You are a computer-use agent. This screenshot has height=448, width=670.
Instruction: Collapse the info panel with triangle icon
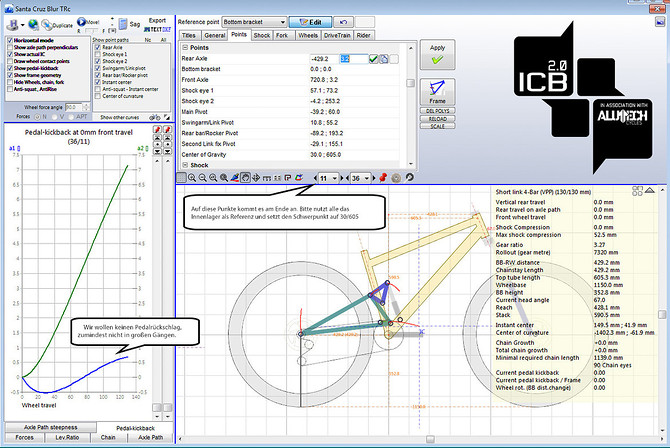[649, 190]
